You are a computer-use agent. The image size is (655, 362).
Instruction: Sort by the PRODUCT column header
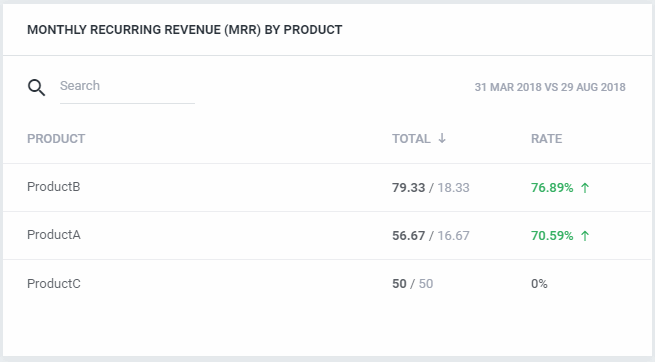click(x=56, y=139)
